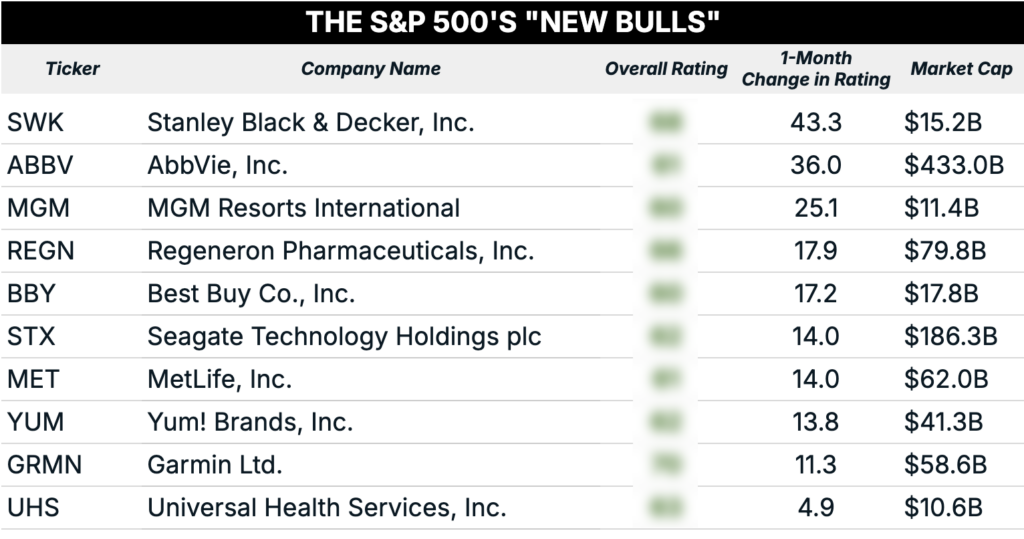Screen dimensions: 1024x539
Task: Select the $10.6B market cap cell
Action: [943, 508]
